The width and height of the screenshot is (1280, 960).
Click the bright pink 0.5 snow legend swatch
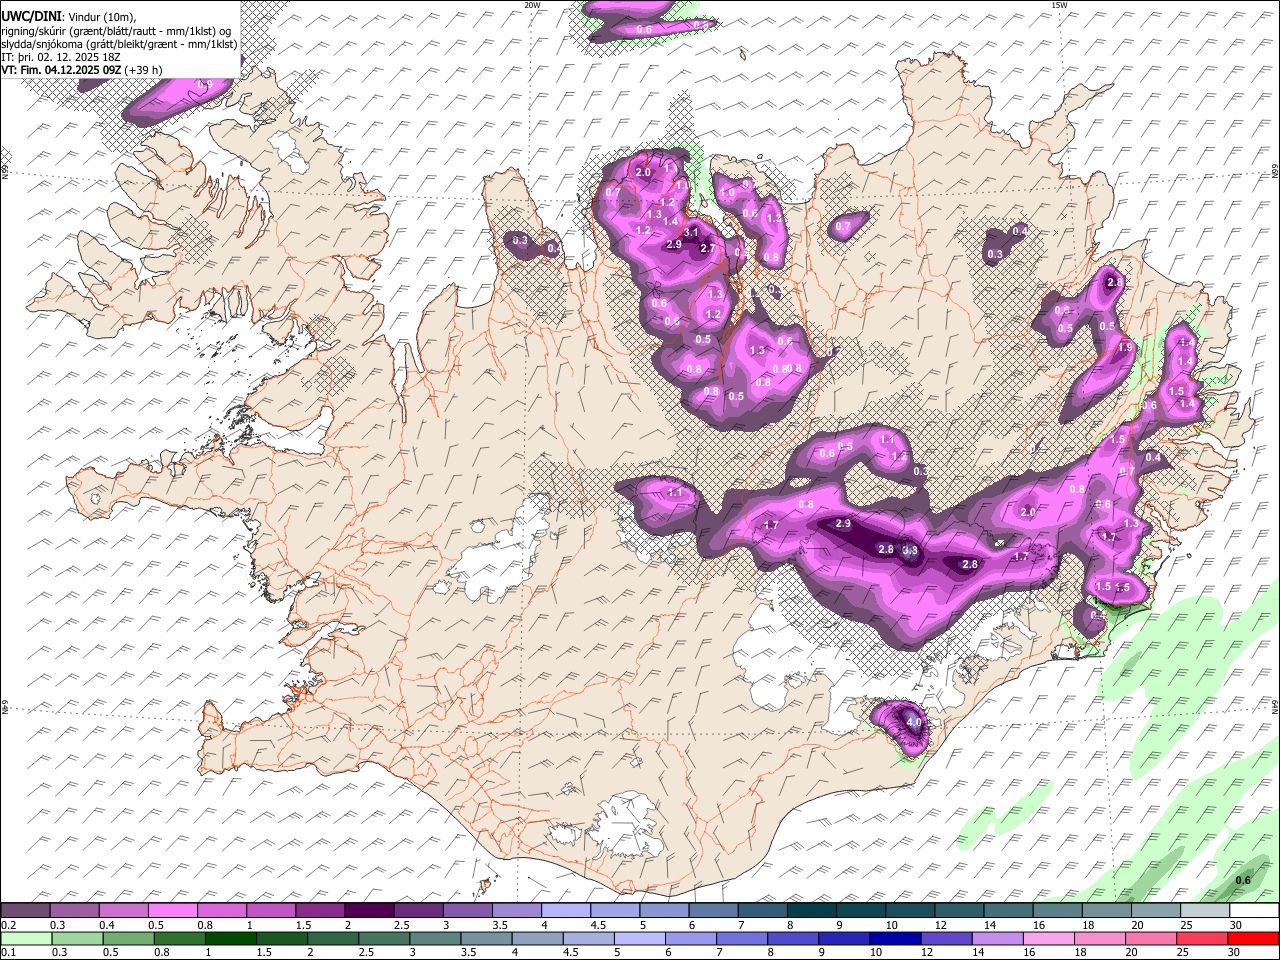(x=172, y=910)
